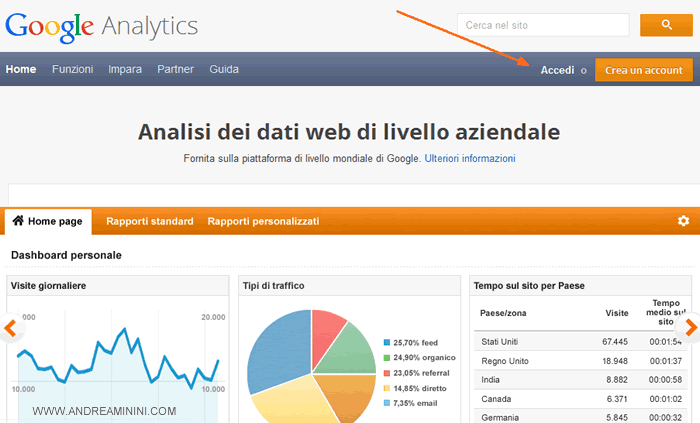Click the orange search magnifier button
Image resolution: width=700 pixels, height=423 pixels.
[666, 25]
